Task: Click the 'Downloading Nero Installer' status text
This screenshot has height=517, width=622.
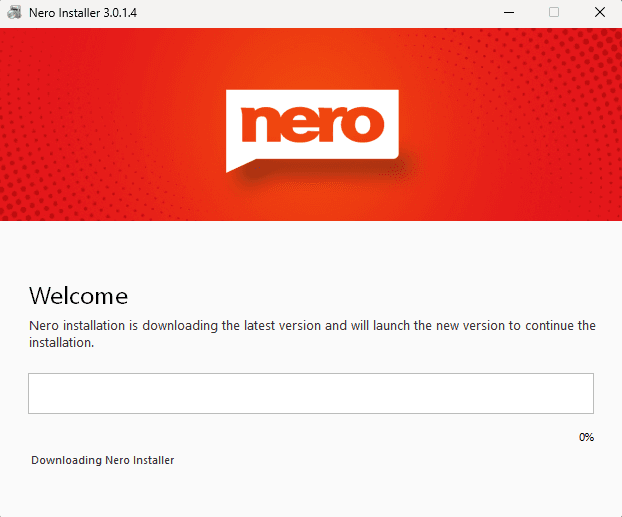Action: pos(103,460)
